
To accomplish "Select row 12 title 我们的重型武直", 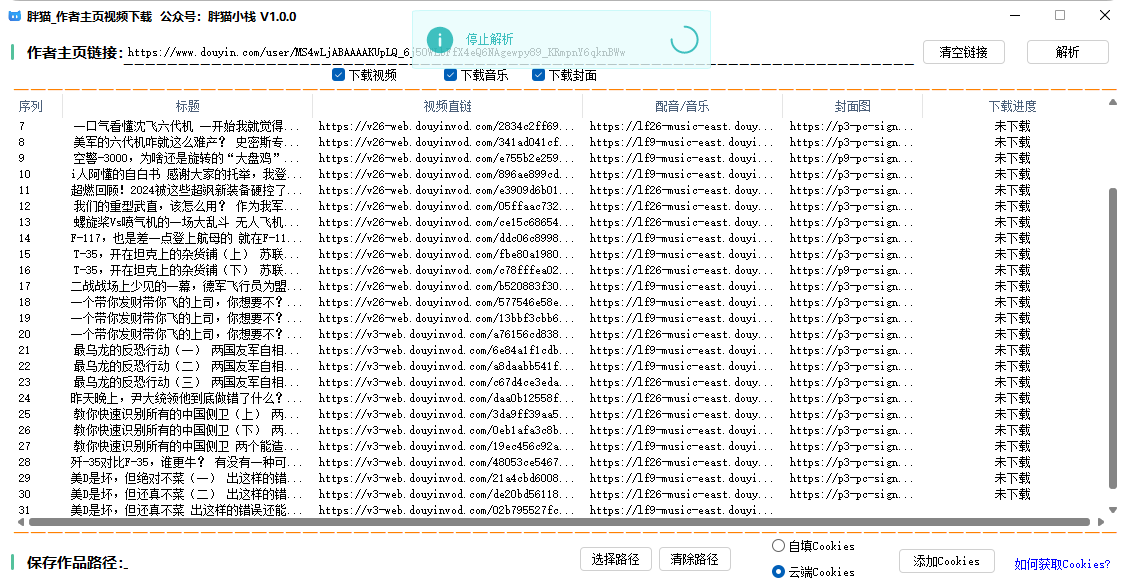I will pos(186,206).
